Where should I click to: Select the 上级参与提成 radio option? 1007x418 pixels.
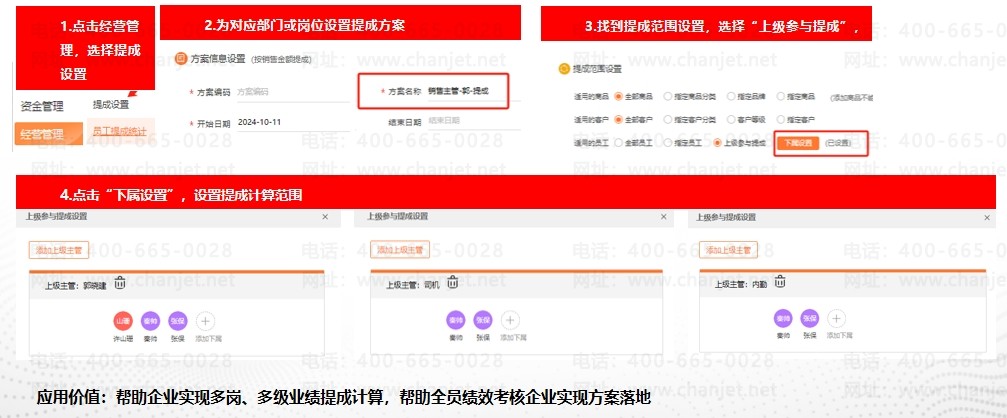click(x=718, y=143)
